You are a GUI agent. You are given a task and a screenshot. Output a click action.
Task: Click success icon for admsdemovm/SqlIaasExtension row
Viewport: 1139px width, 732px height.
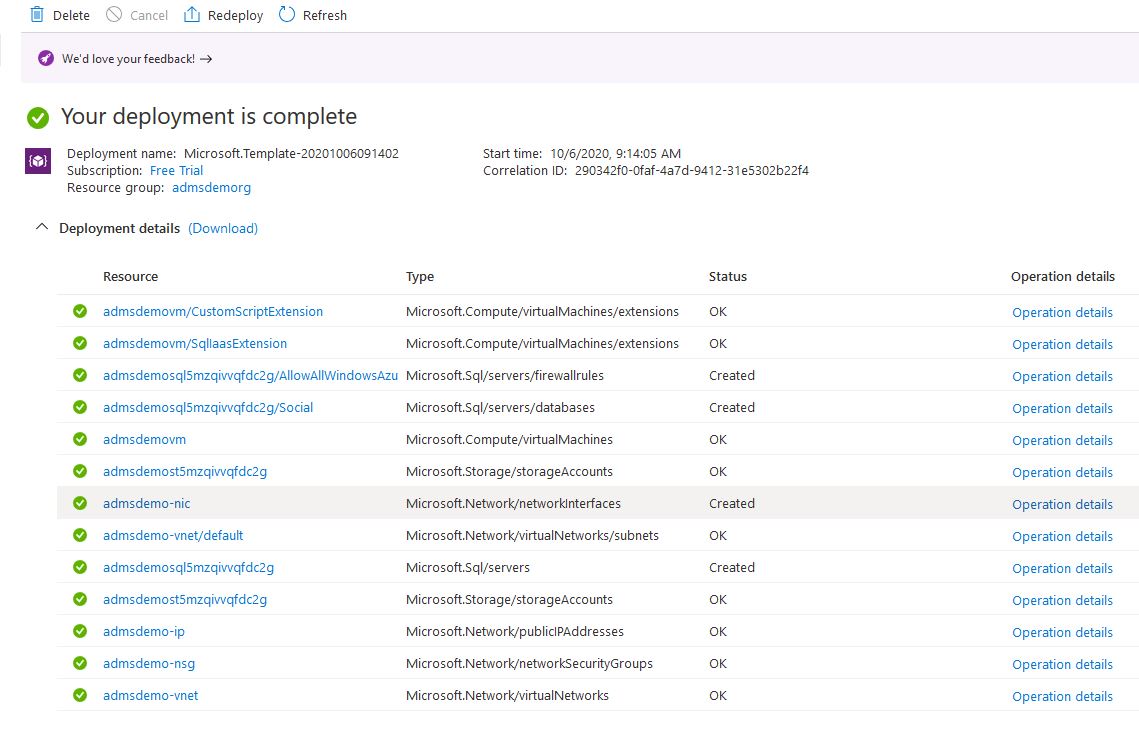(80, 343)
